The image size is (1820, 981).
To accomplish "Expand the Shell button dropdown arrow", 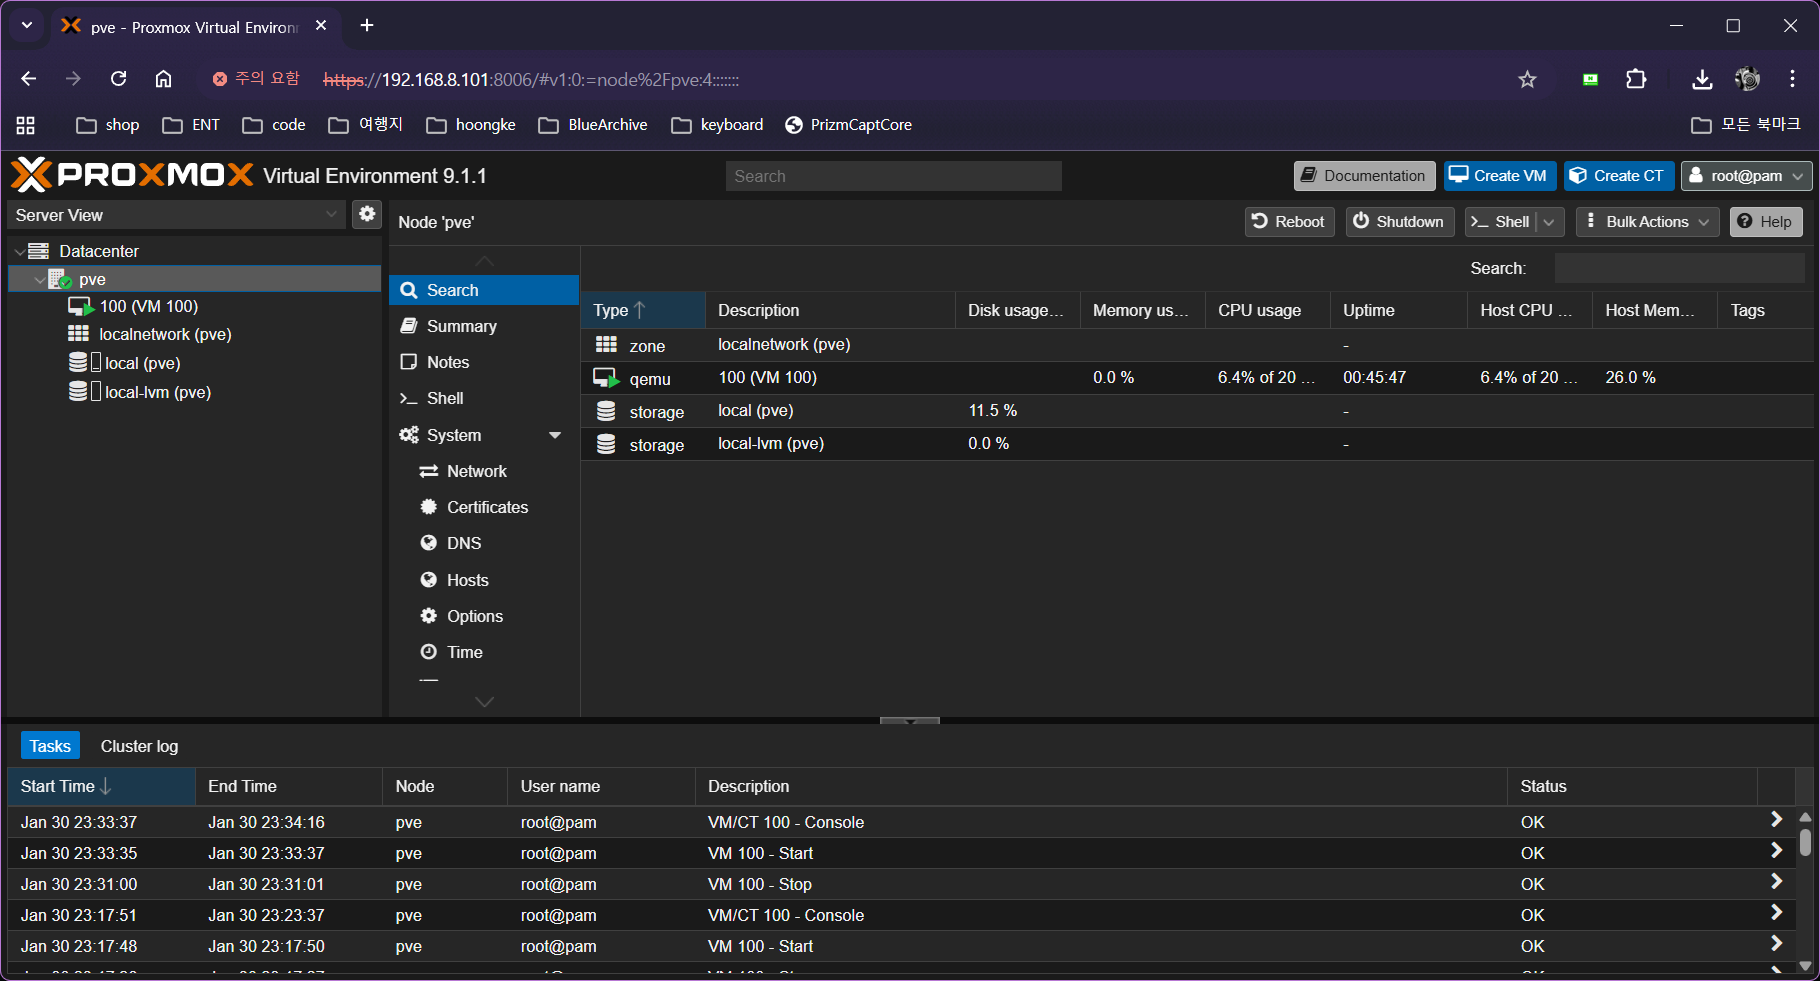I will [x=1549, y=222].
